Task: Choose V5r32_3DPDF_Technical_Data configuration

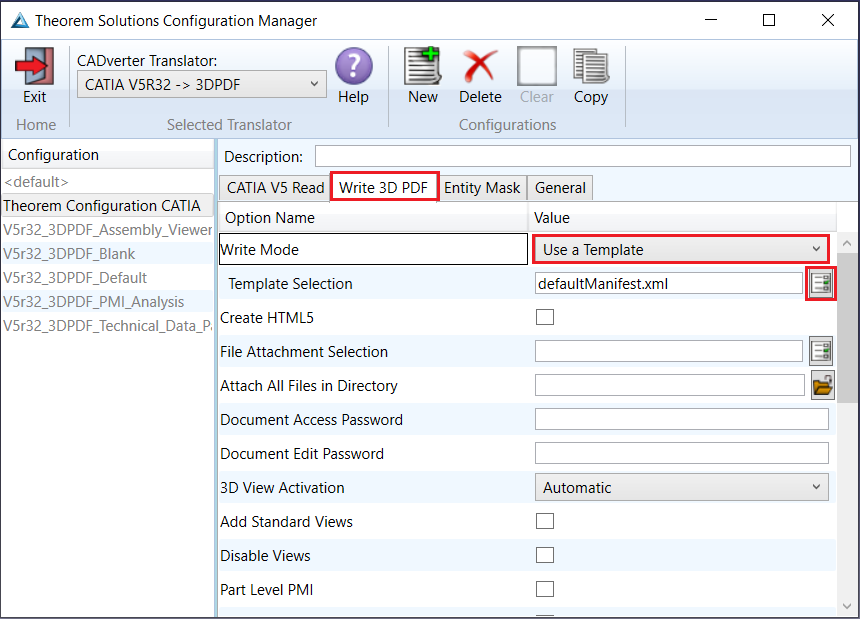Action: 108,326
